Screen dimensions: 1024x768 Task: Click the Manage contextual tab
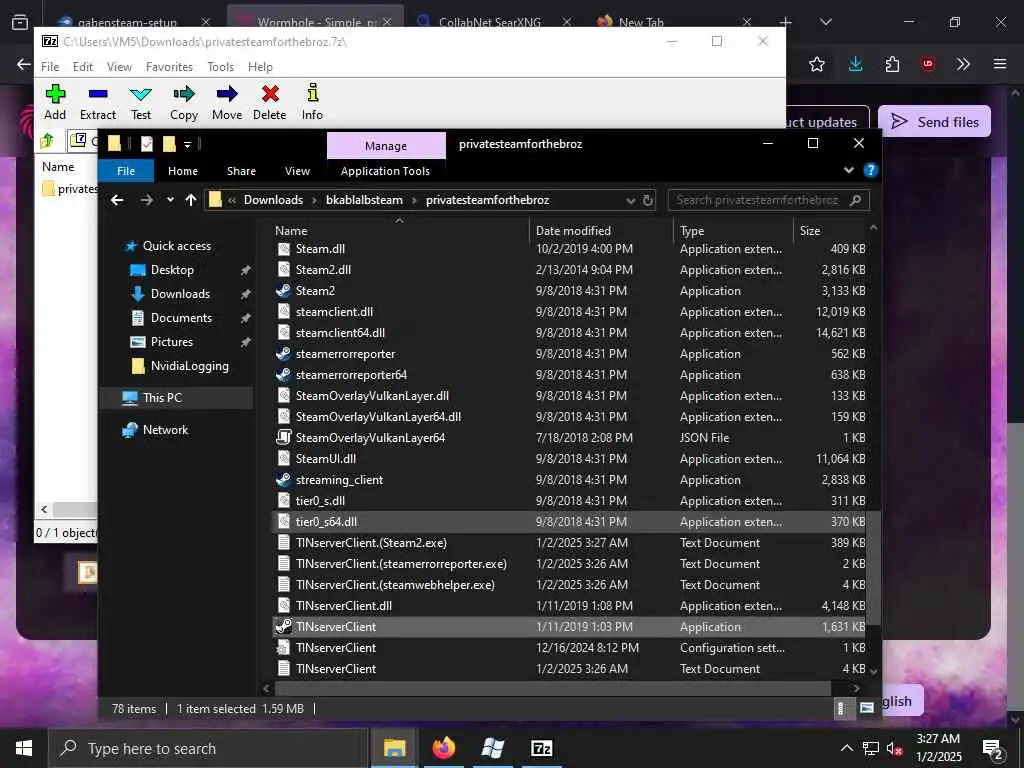[x=386, y=146]
